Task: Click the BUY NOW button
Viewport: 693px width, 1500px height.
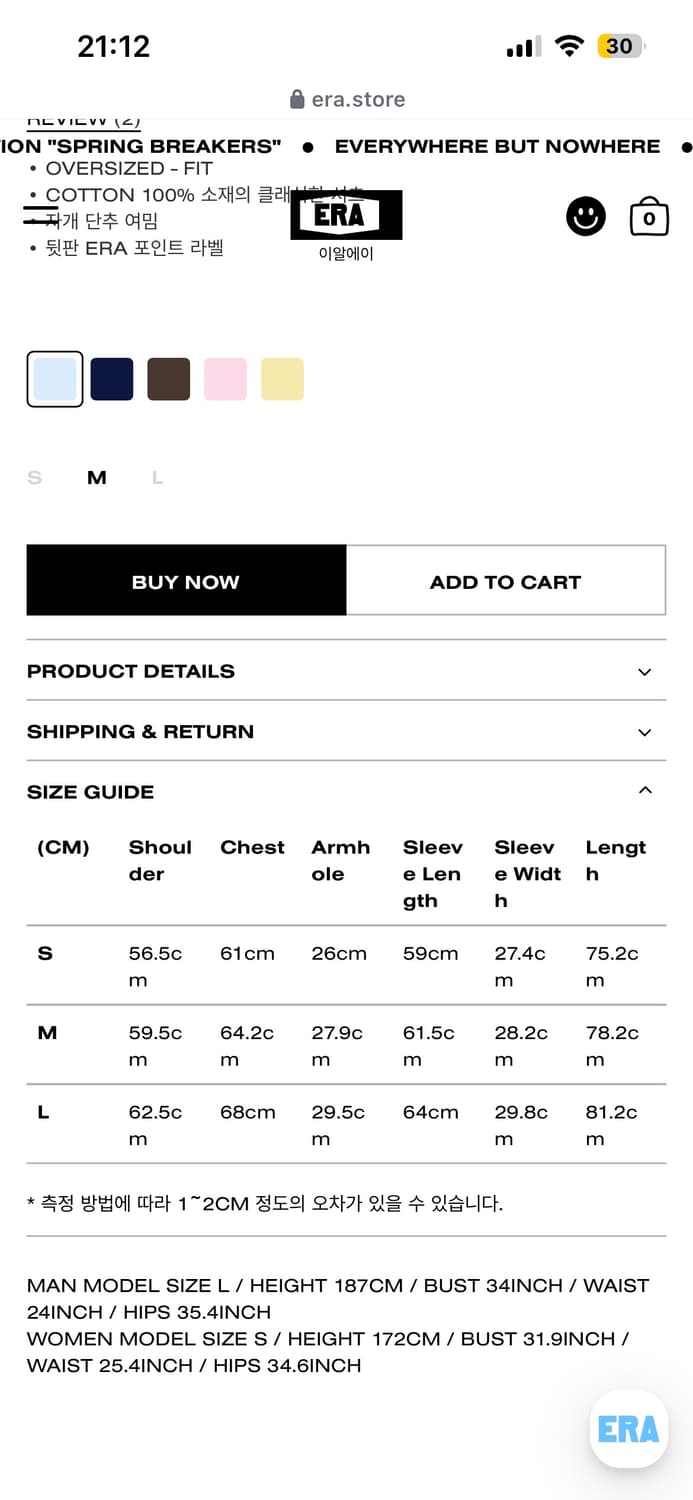Action: 186,581
